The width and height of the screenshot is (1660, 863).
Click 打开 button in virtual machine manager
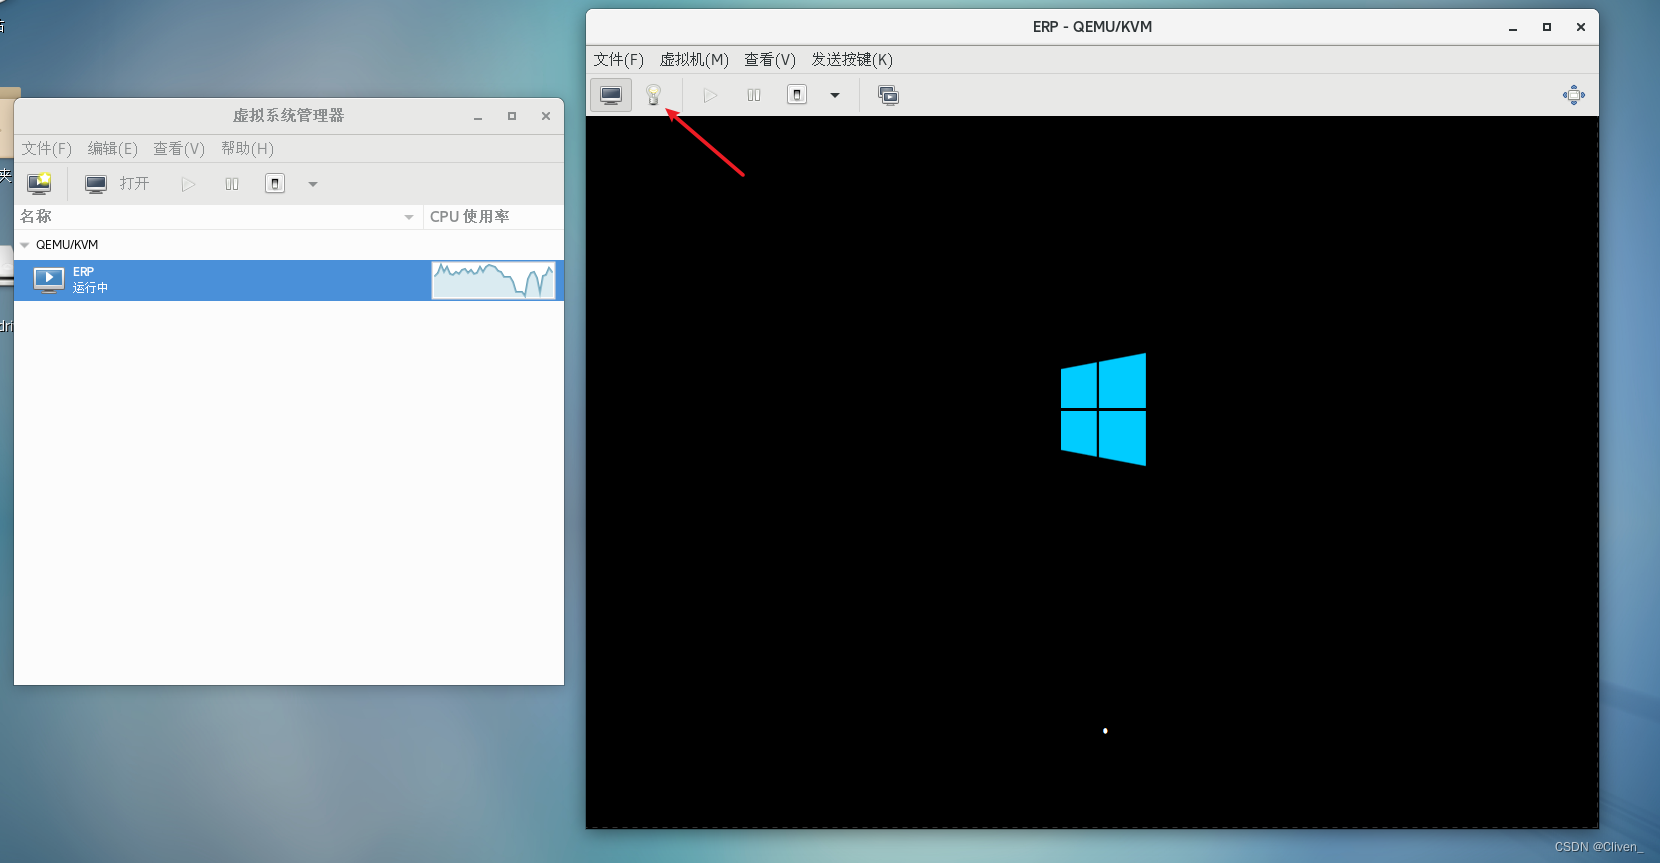click(x=118, y=184)
